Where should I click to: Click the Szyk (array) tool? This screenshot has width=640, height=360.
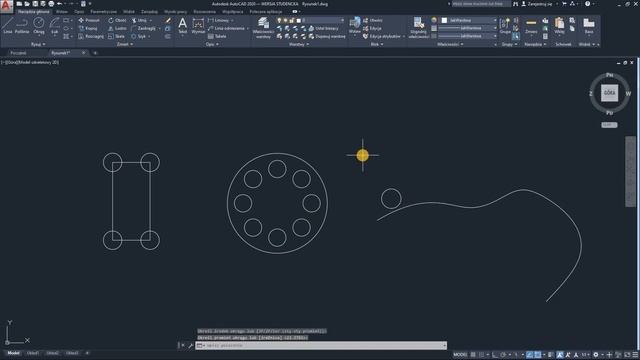pyautogui.click(x=138, y=36)
